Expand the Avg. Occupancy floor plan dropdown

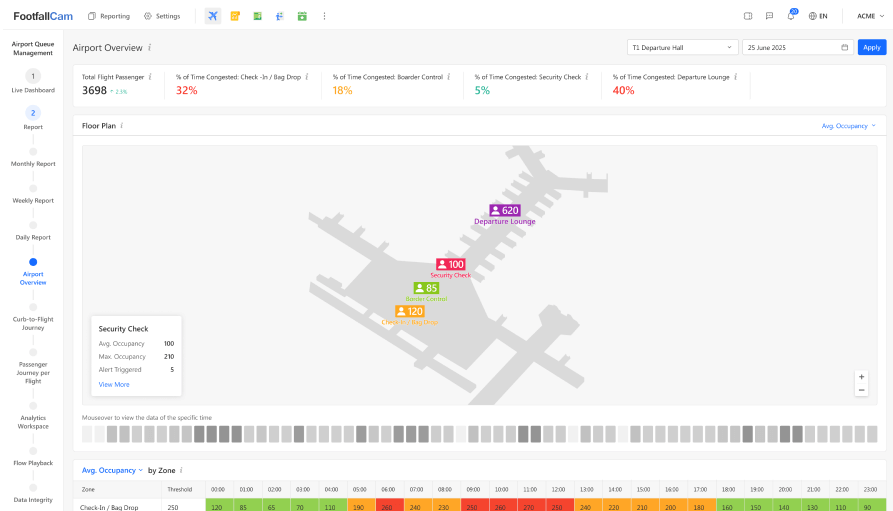point(848,126)
